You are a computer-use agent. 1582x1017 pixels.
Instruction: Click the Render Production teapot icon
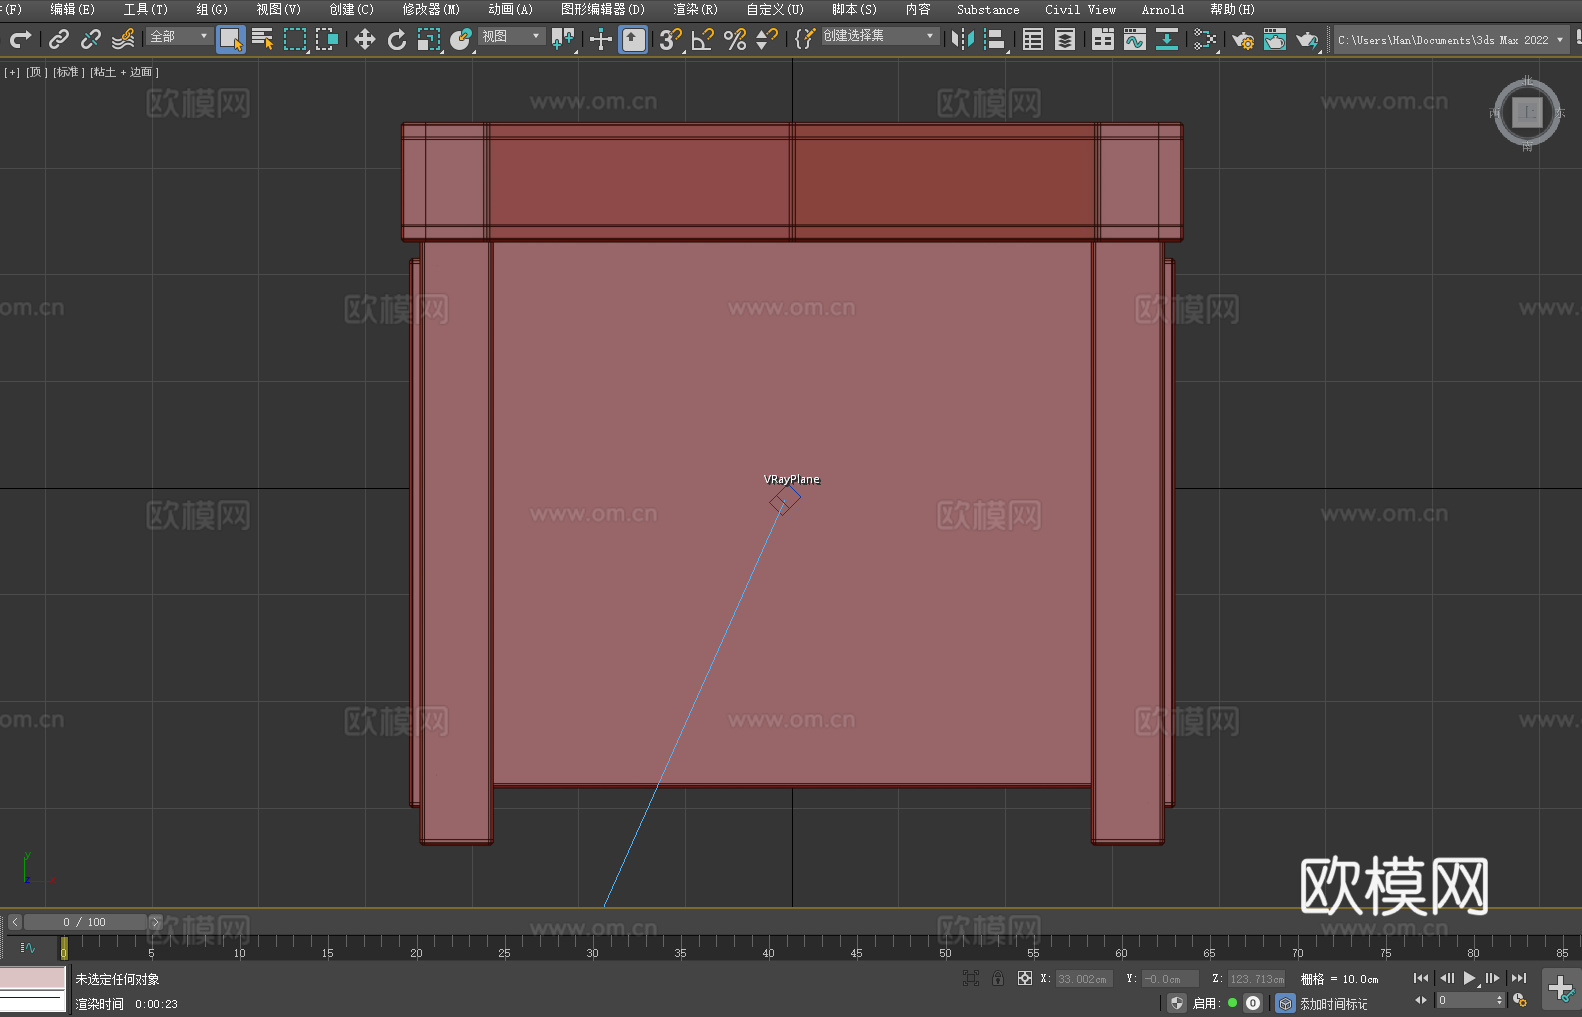click(x=1307, y=40)
